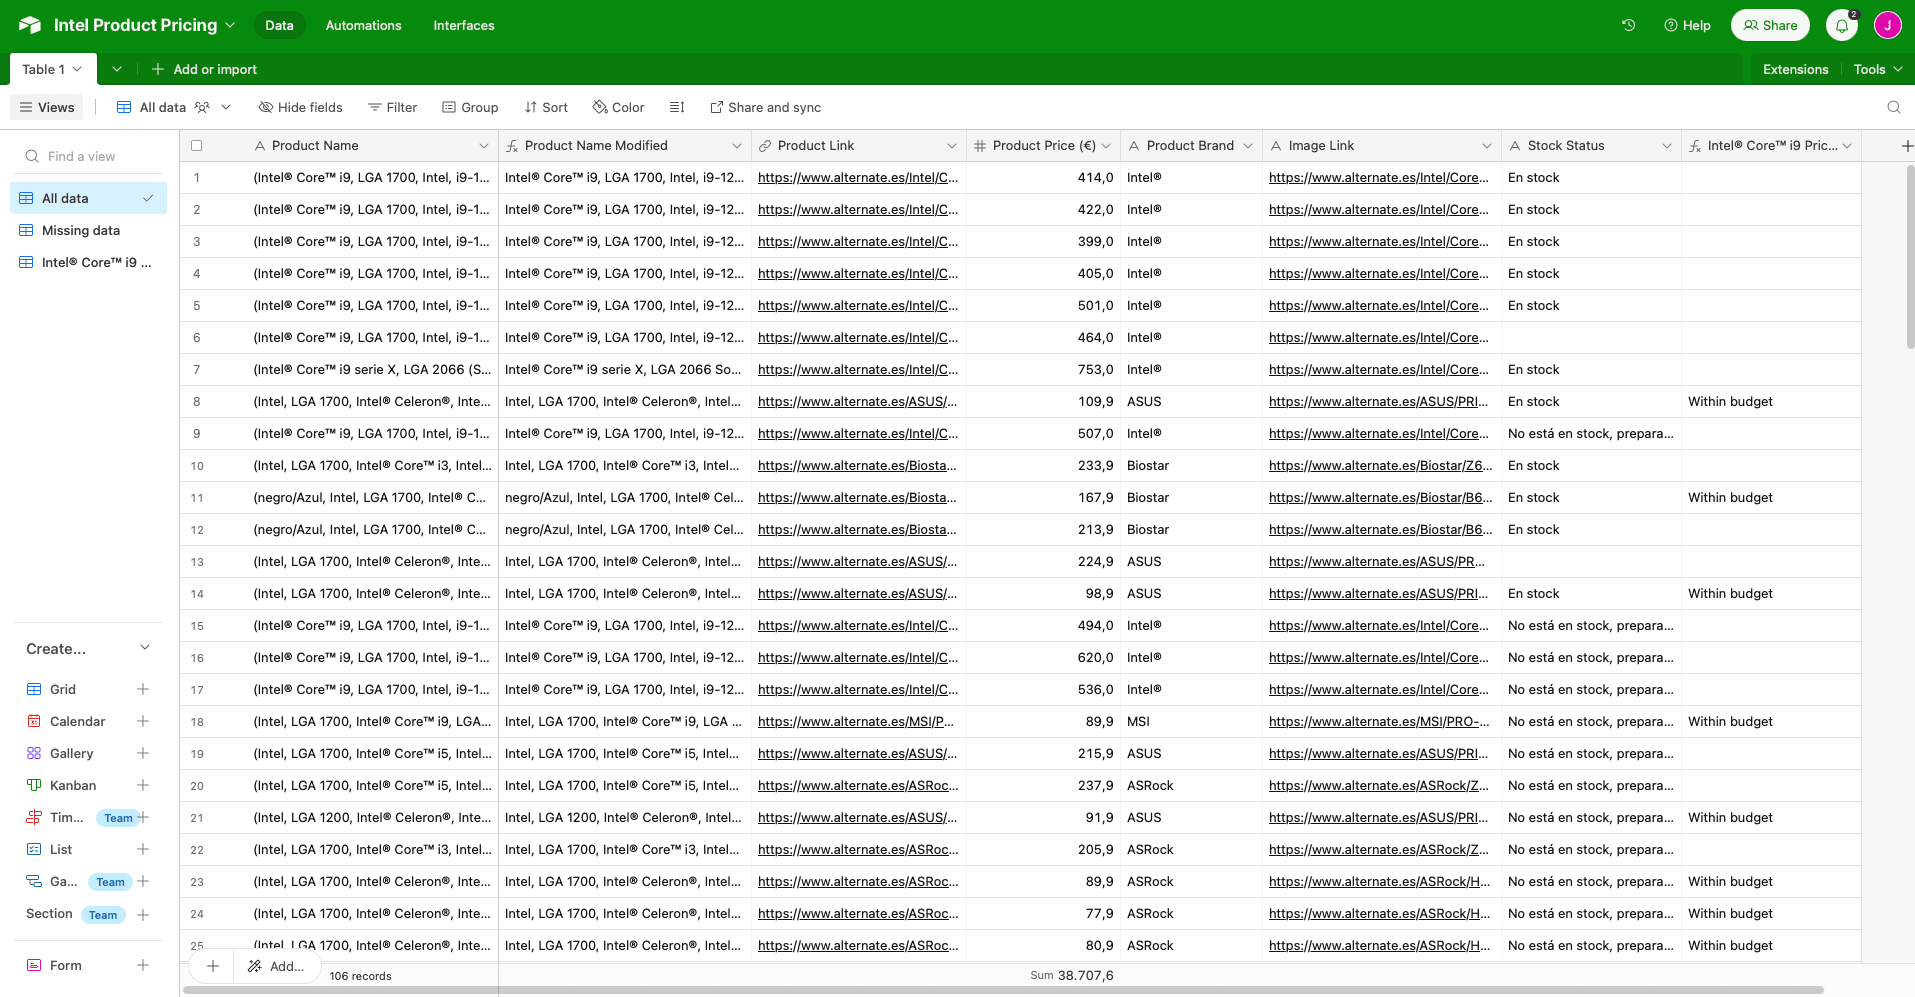The height and width of the screenshot is (997, 1915).
Task: Select row number 5
Action: click(x=196, y=306)
